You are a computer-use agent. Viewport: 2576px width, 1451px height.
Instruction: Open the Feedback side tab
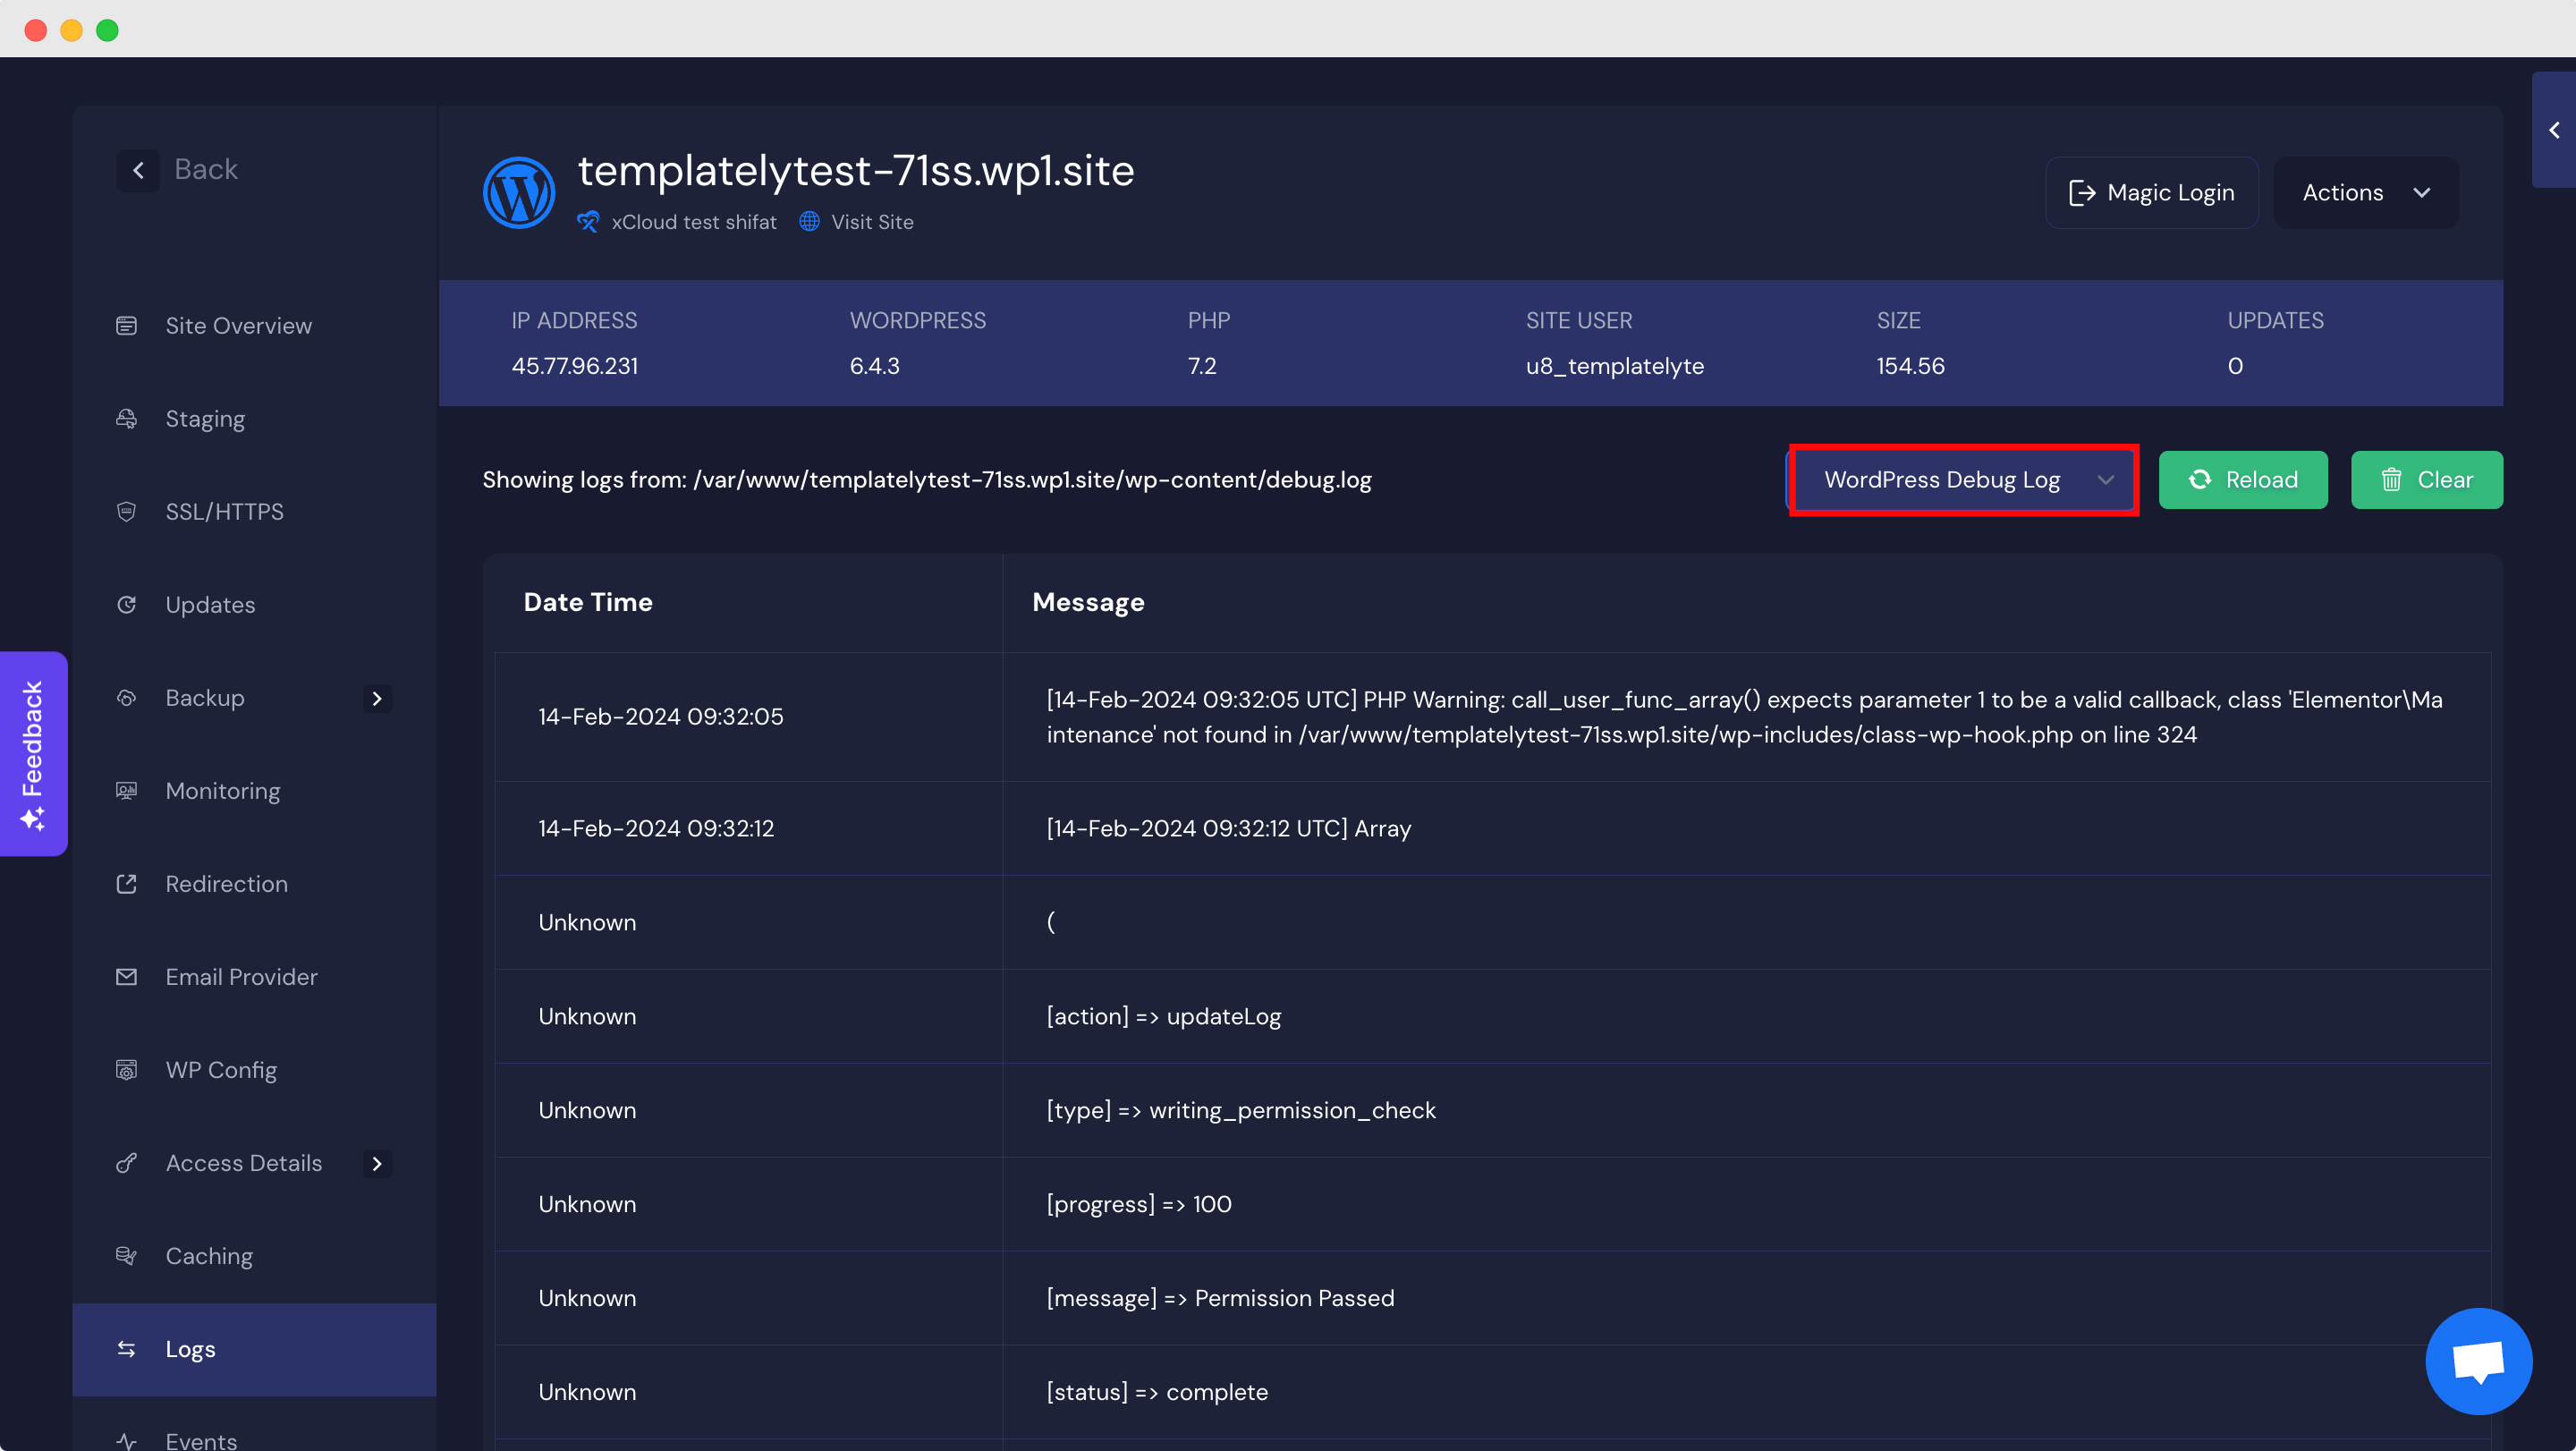[x=33, y=754]
